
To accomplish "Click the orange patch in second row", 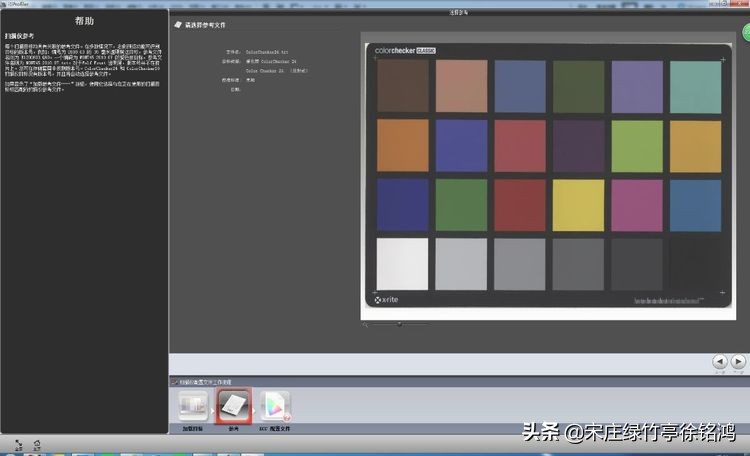I will [x=403, y=145].
